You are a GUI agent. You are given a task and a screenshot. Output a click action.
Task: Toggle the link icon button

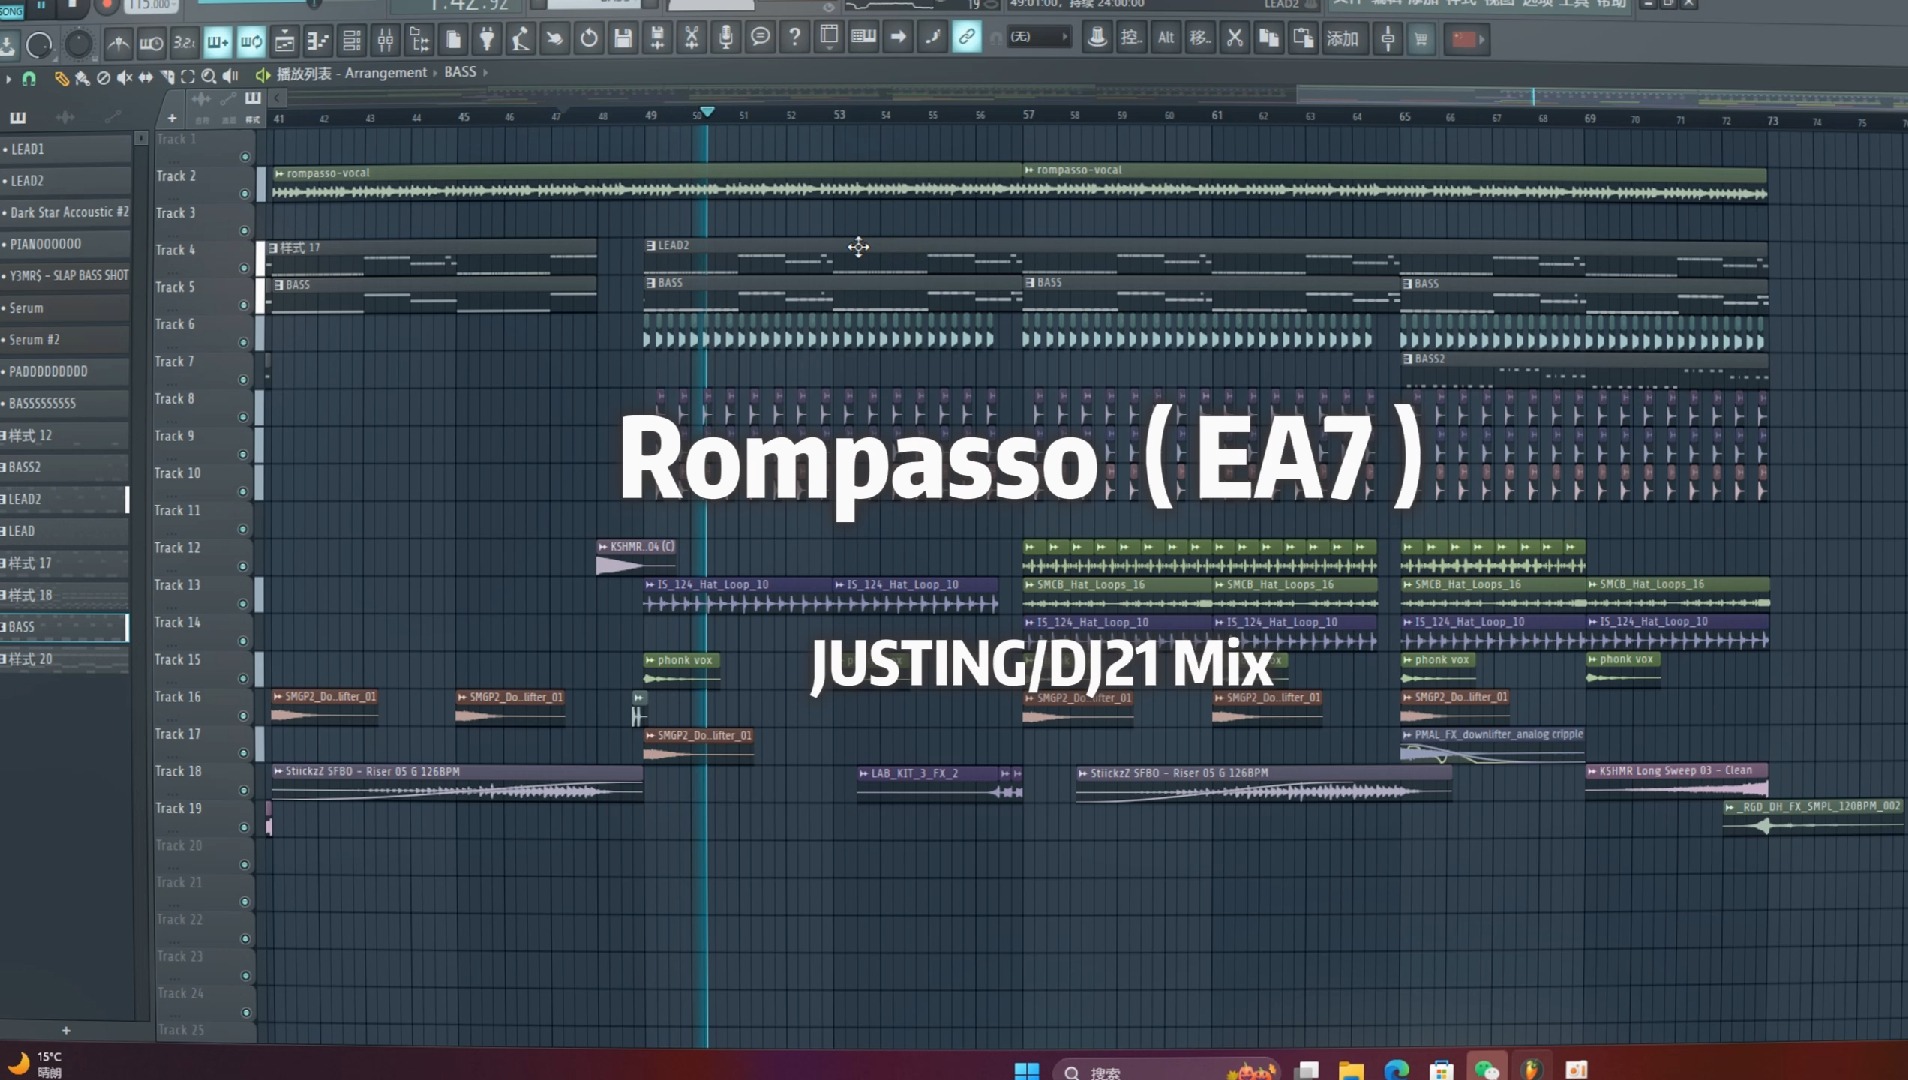(x=966, y=38)
